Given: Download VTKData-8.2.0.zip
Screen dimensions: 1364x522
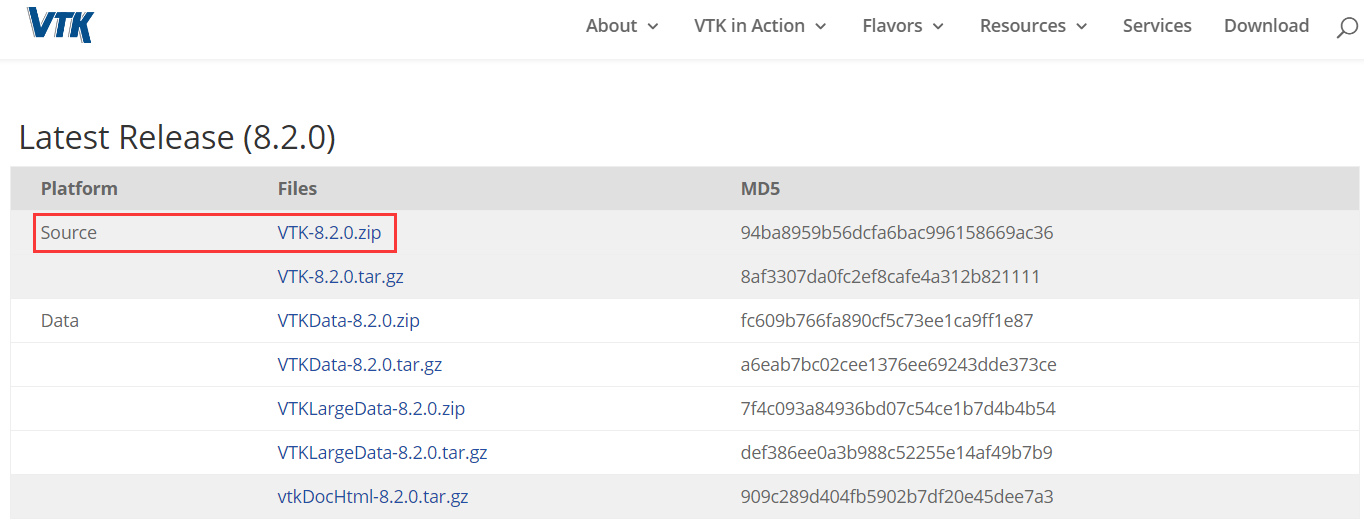Looking at the screenshot, I should coord(348,321).
